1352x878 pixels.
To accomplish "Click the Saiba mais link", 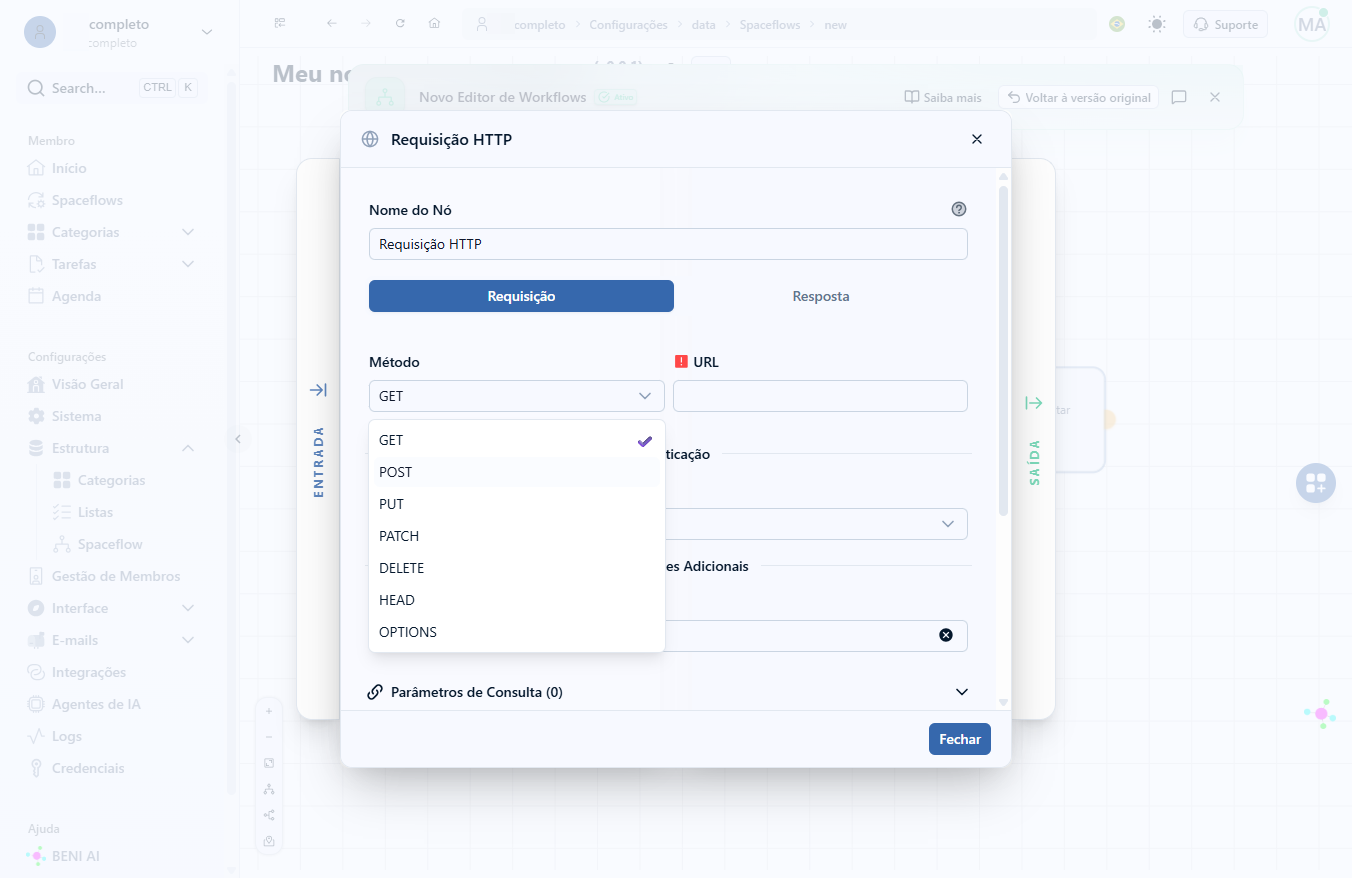I will [x=943, y=97].
